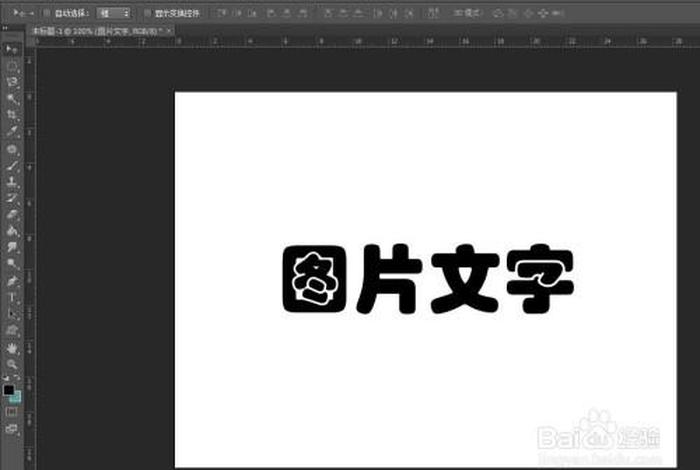Close the 图片文字 document tab
The width and height of the screenshot is (700, 470).
(169, 31)
